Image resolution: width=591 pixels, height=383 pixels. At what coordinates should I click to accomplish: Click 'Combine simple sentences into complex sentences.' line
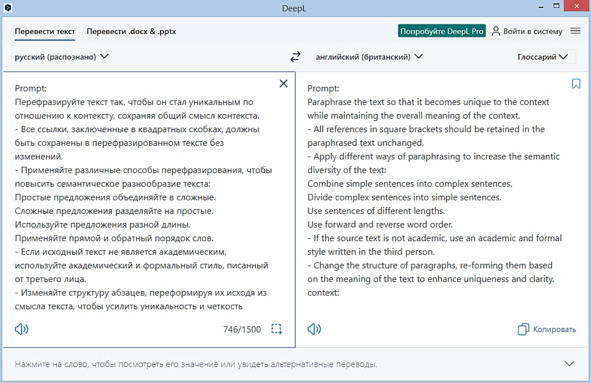click(410, 184)
